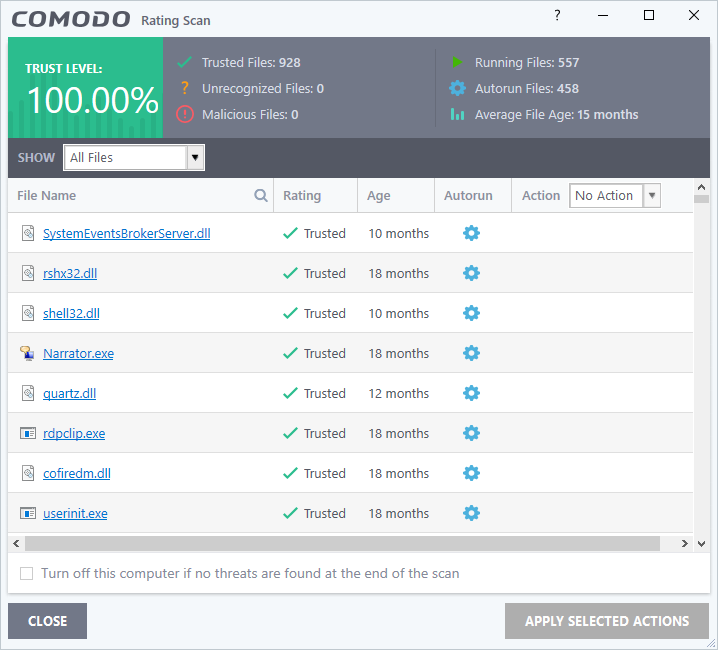Click the file icon beside cofiredm.dll
This screenshot has width=718, height=650.
pos(28,473)
